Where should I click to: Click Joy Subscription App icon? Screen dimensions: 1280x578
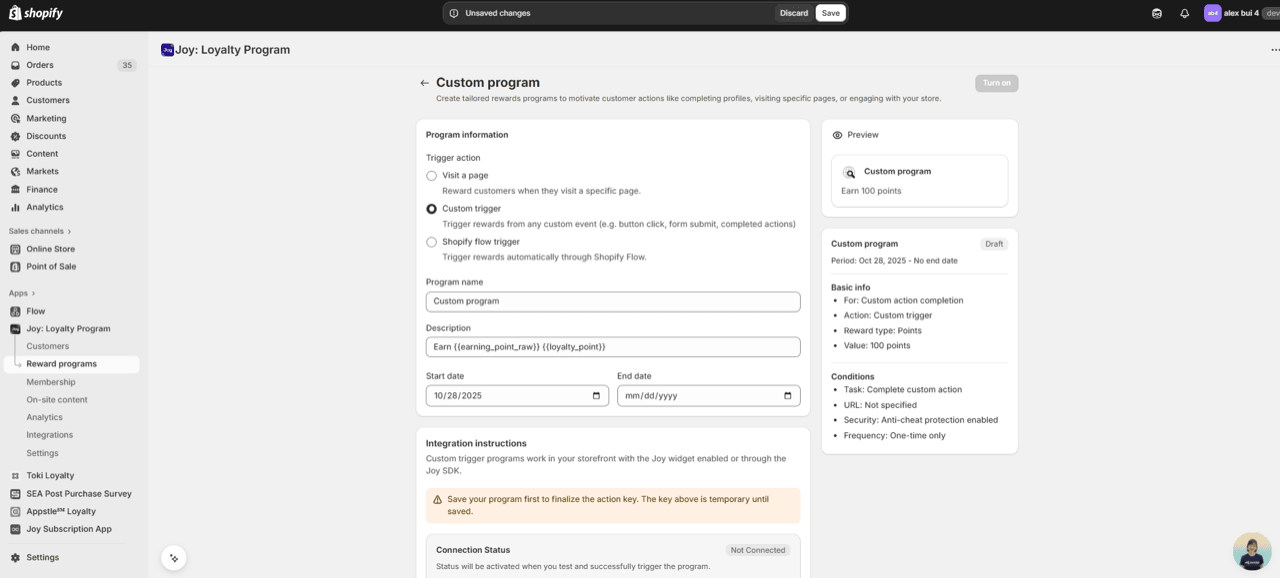point(15,529)
